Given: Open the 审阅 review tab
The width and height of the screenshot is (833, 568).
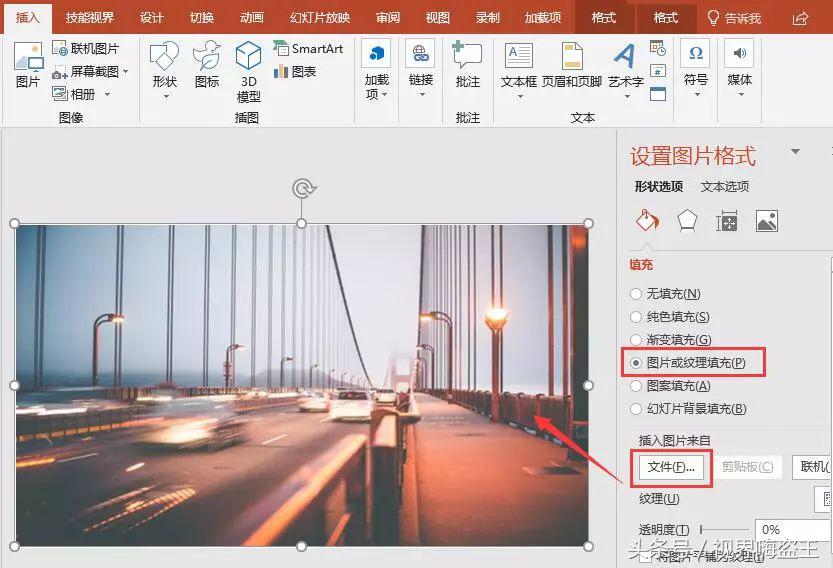Looking at the screenshot, I should [388, 18].
